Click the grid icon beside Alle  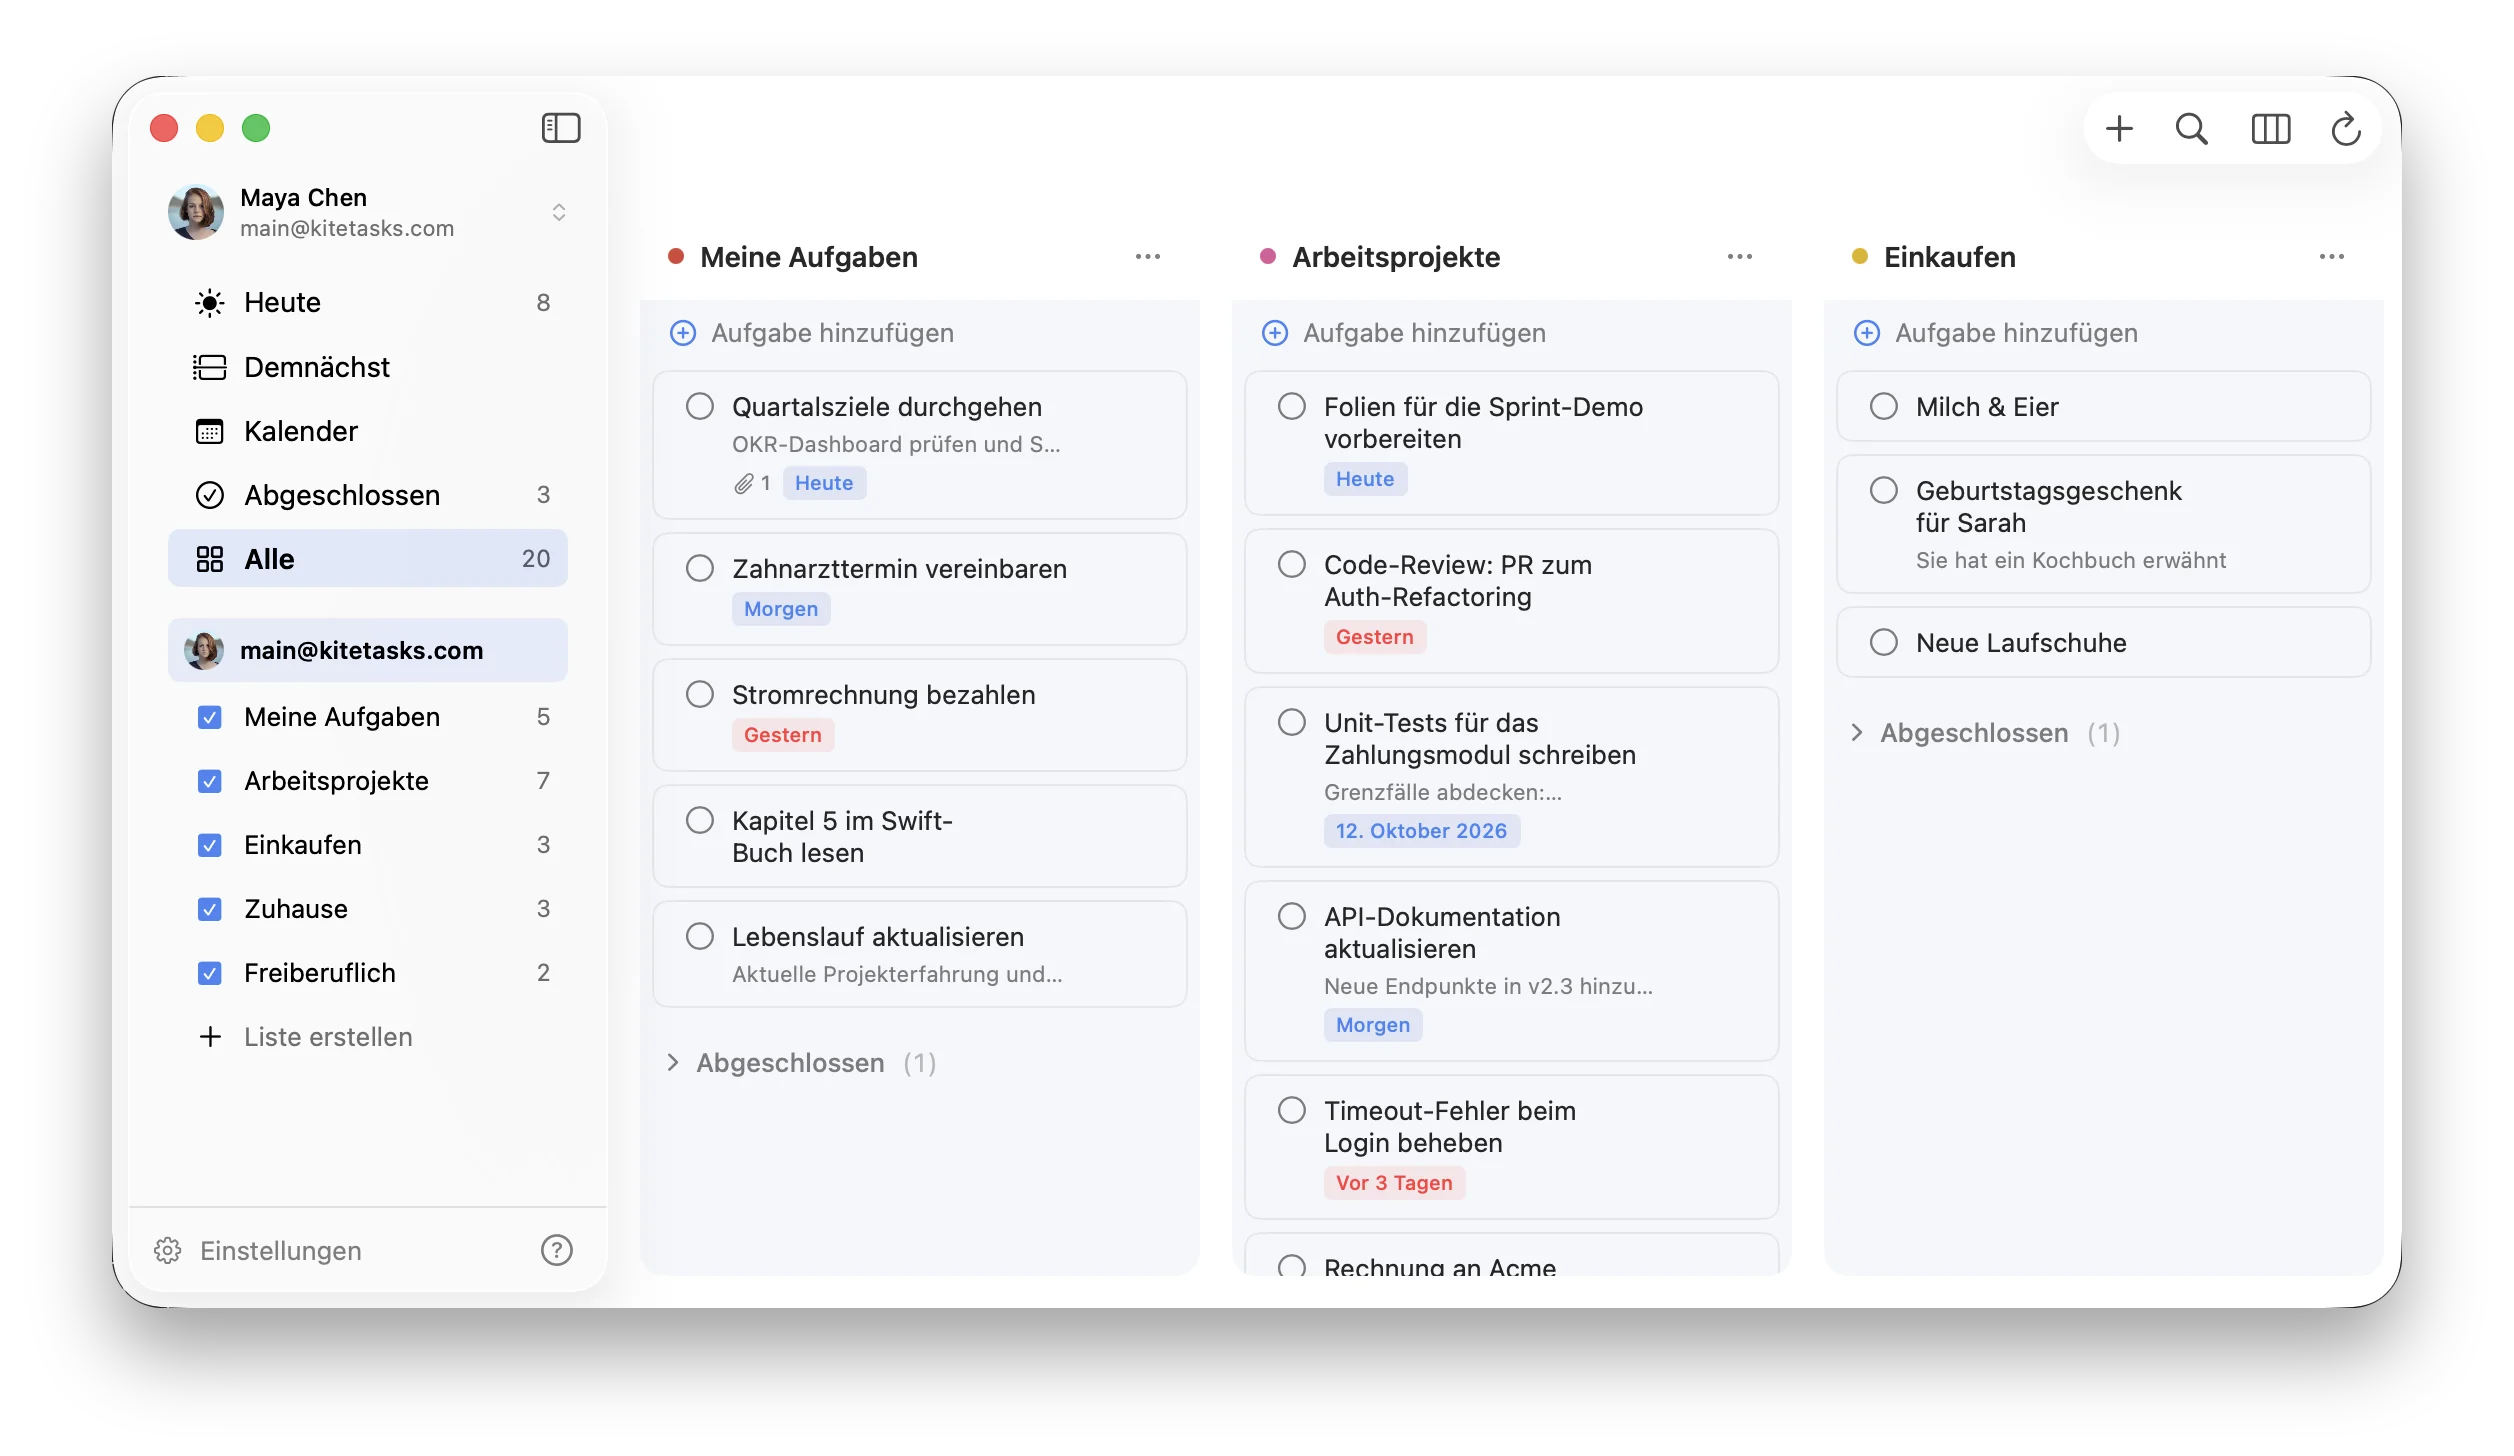tap(209, 559)
